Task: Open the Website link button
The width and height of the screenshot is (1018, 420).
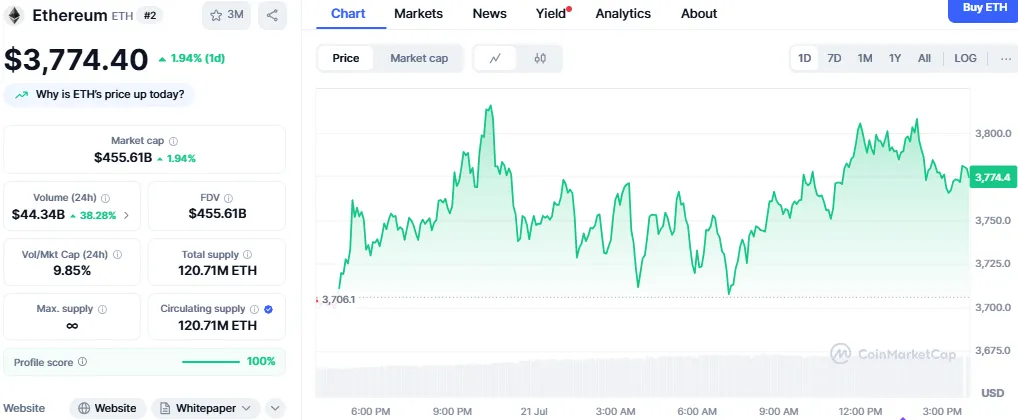Action: point(107,408)
